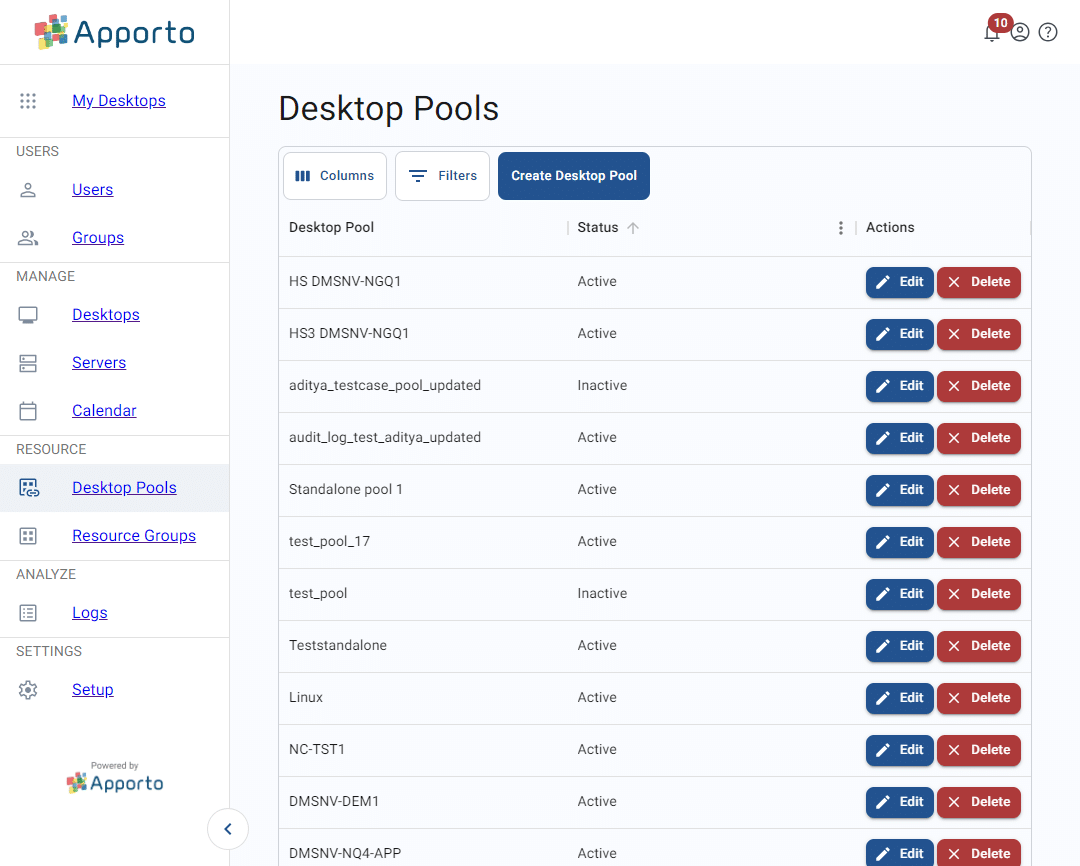The width and height of the screenshot is (1080, 866).
Task: Sort by the Status column arrow
Action: [x=633, y=228]
